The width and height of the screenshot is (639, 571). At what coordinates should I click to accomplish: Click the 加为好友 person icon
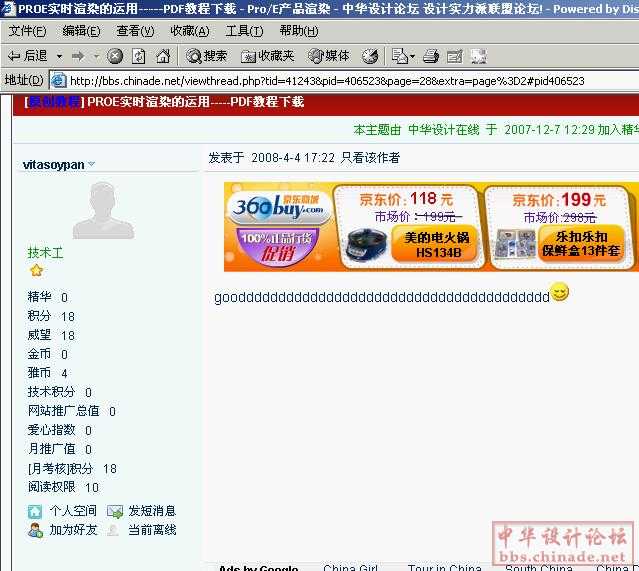(x=35, y=530)
